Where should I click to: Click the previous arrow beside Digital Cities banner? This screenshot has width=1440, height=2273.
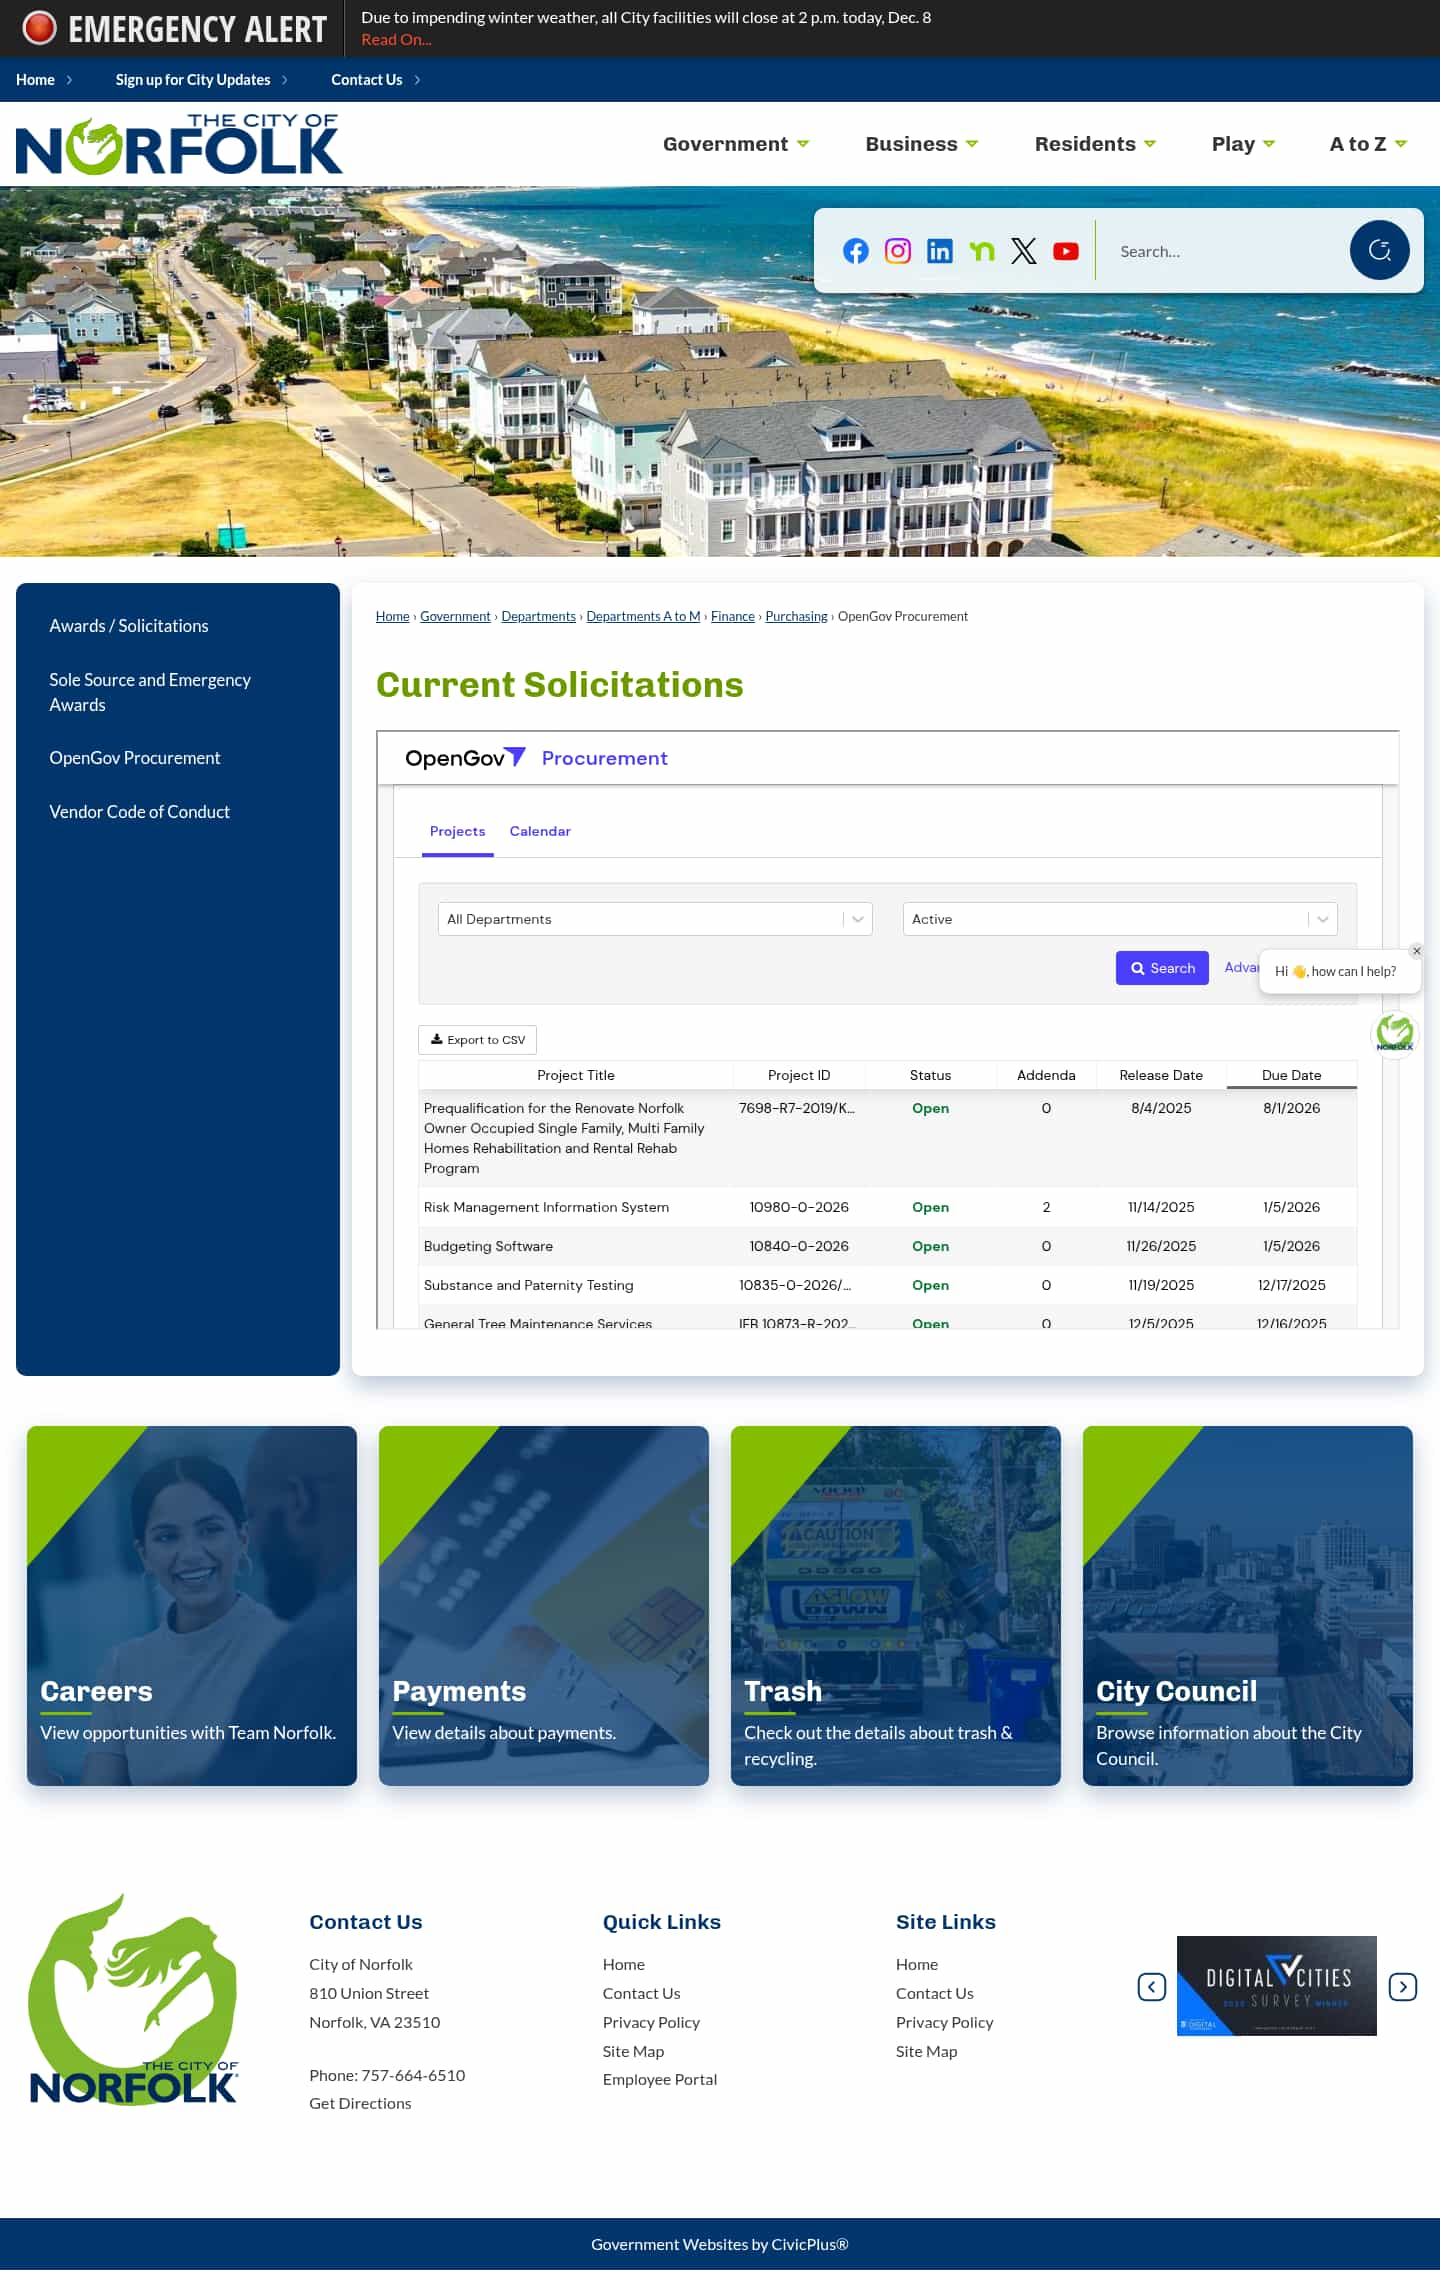click(x=1152, y=1986)
